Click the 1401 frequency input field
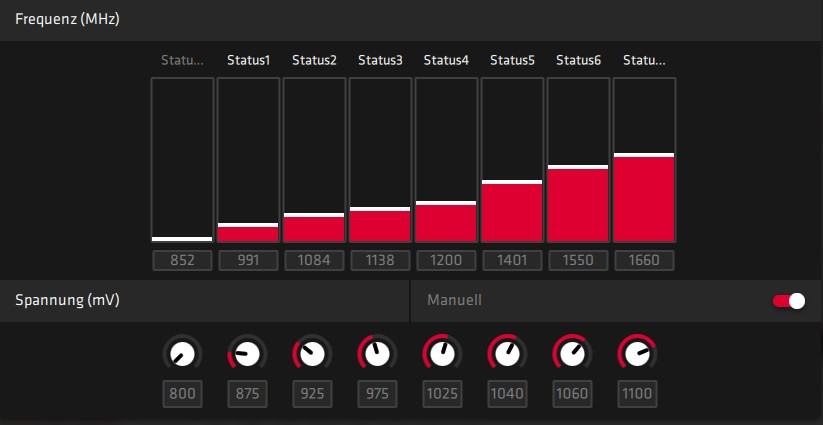The width and height of the screenshot is (823, 425). (x=512, y=260)
